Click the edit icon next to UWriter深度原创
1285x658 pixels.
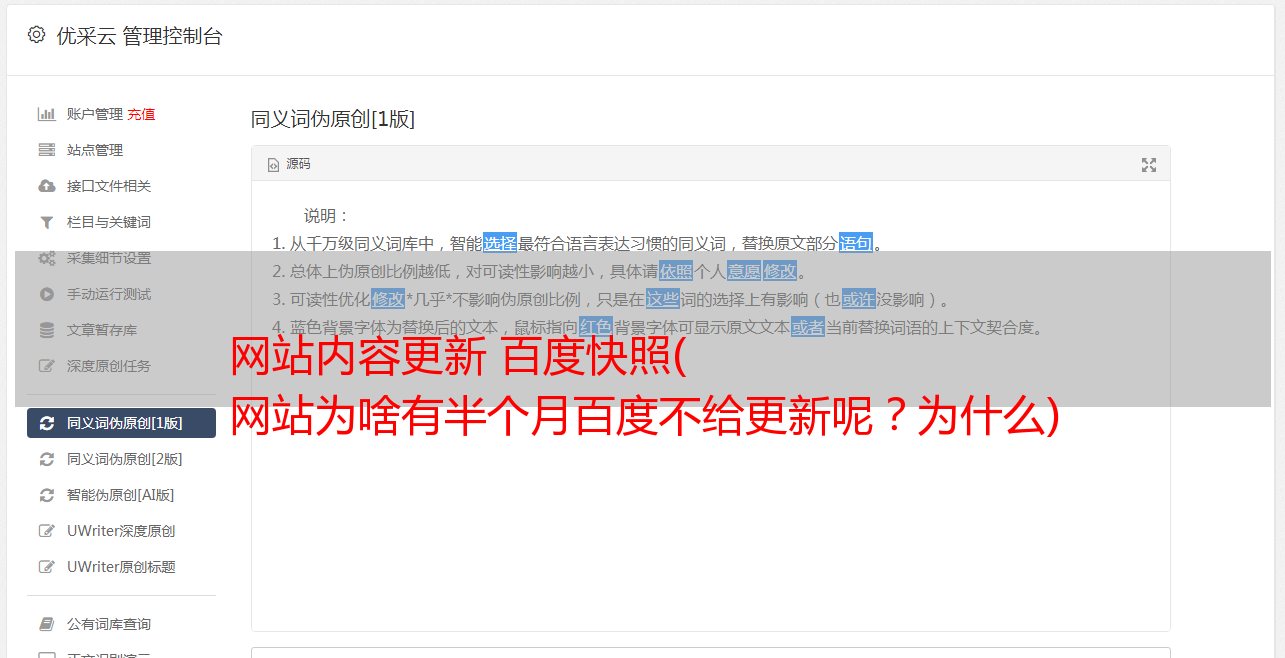[x=46, y=531]
